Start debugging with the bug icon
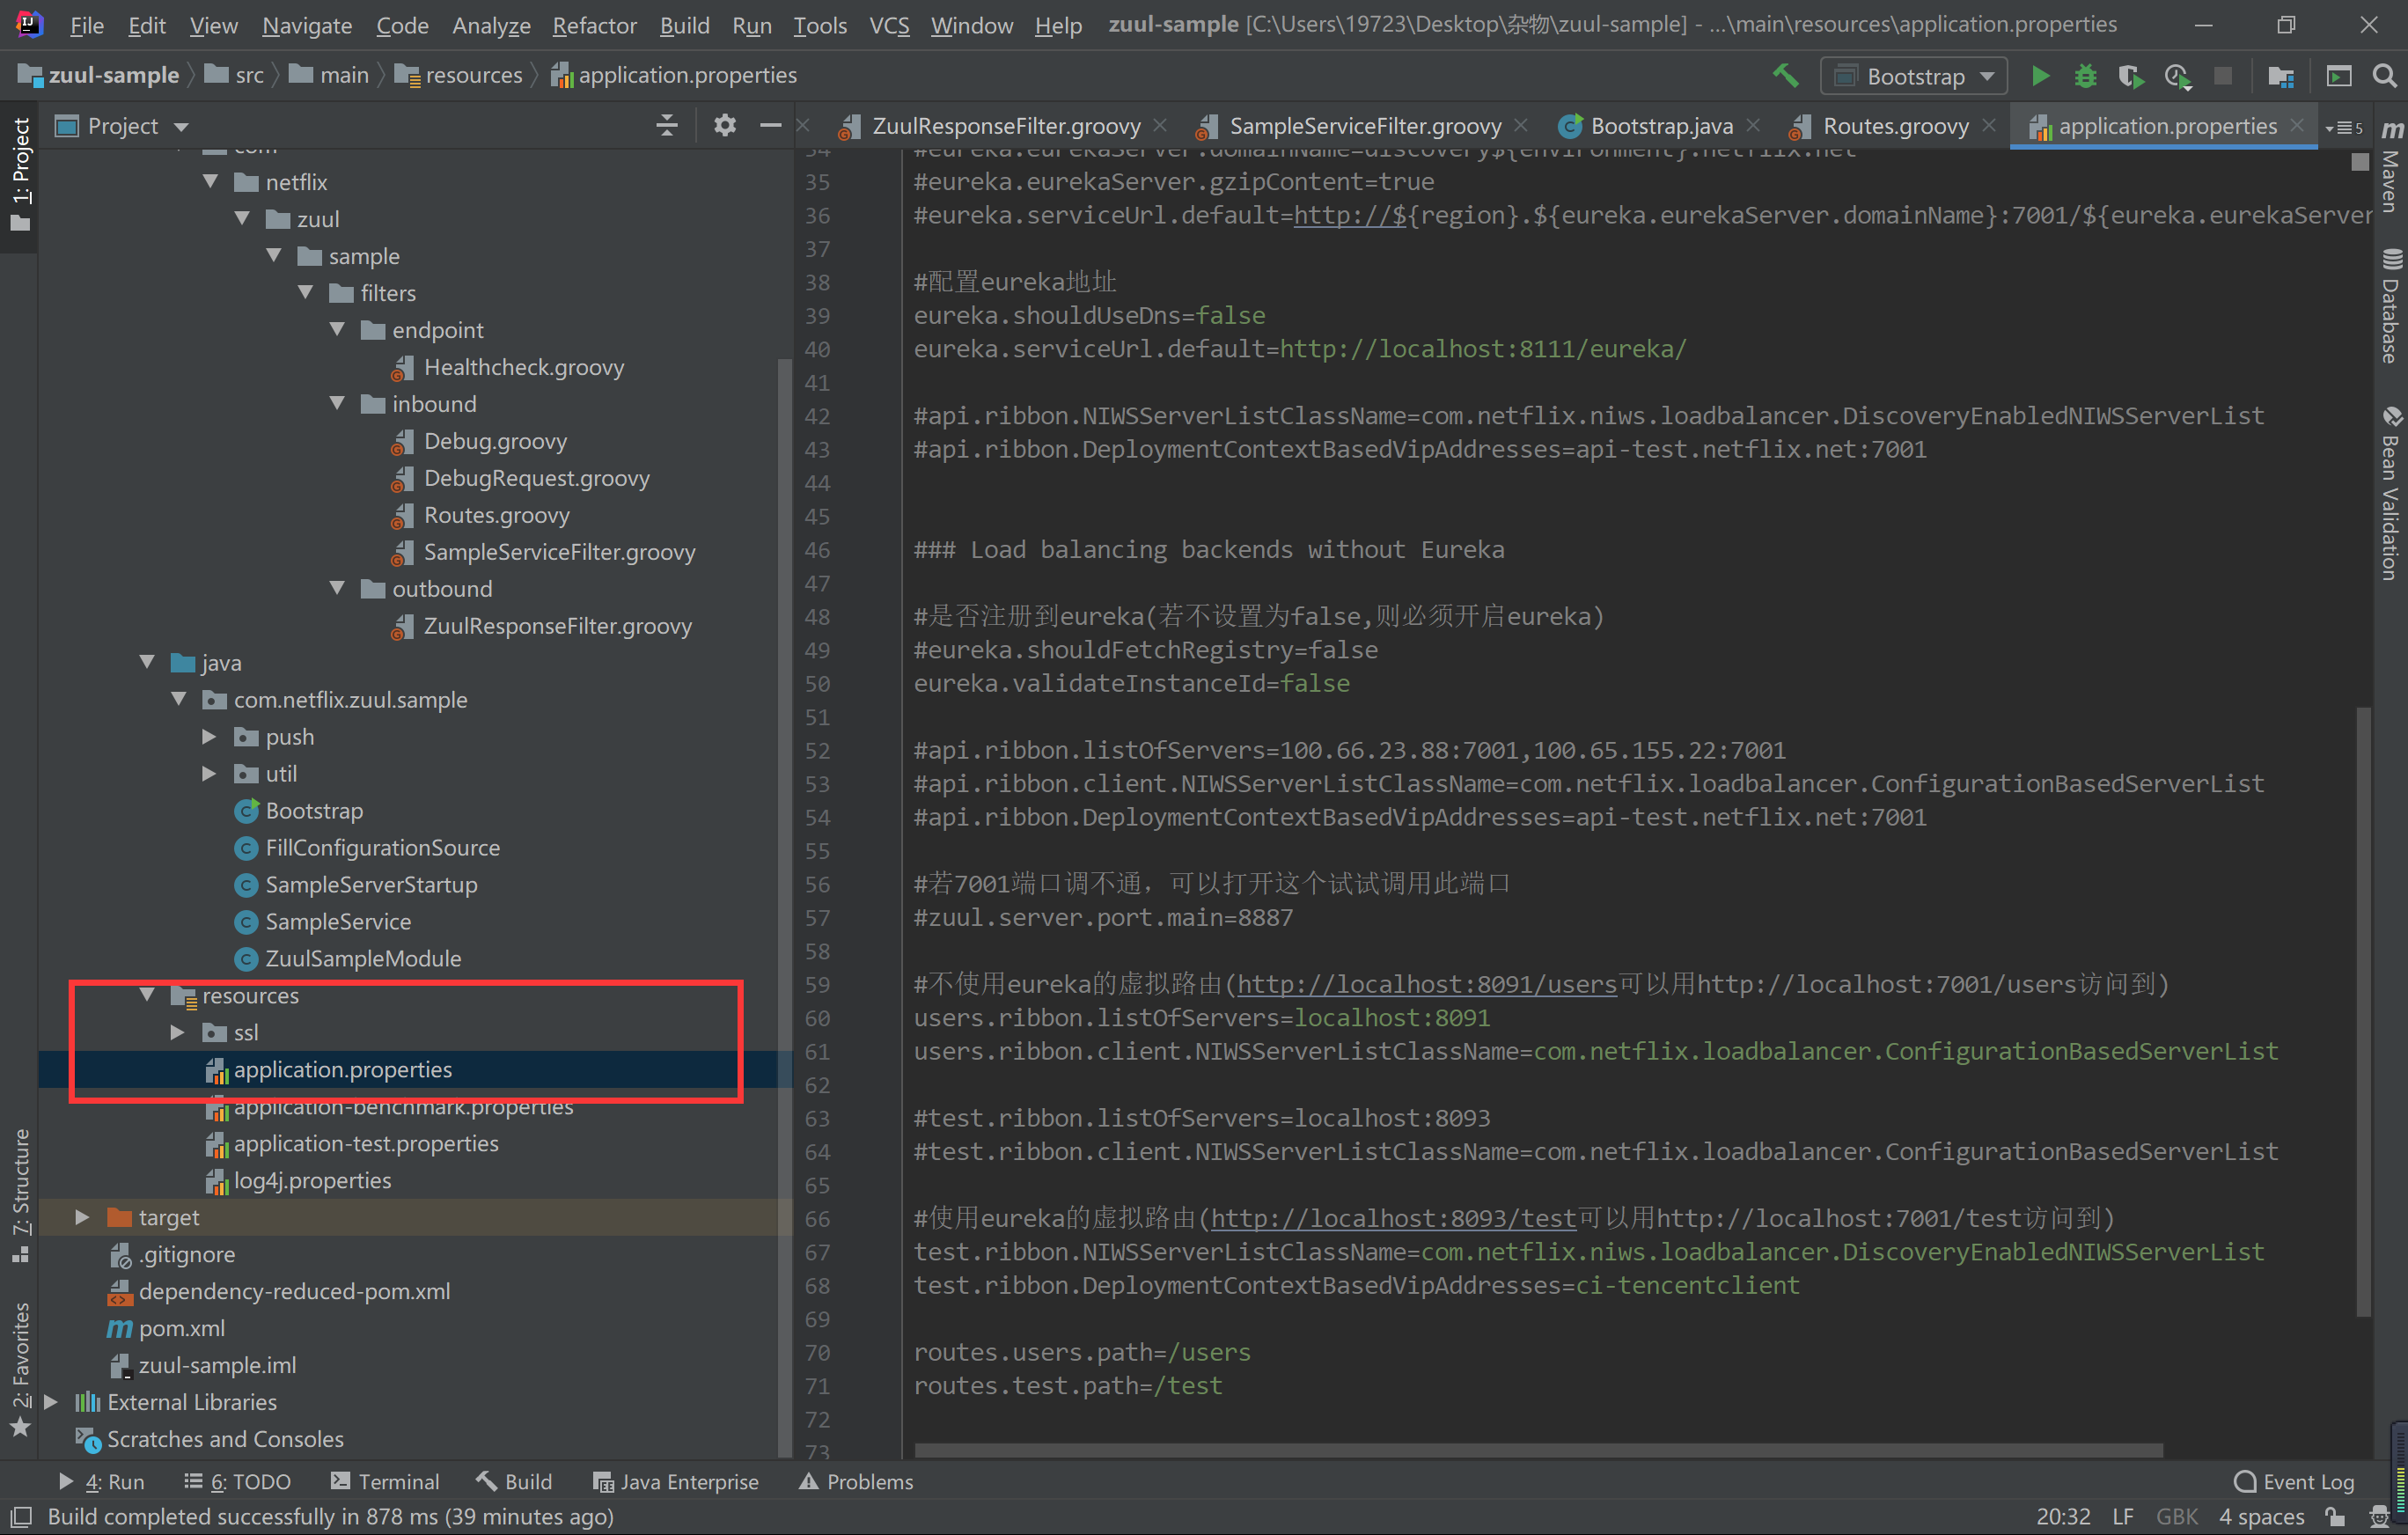 [x=2085, y=76]
